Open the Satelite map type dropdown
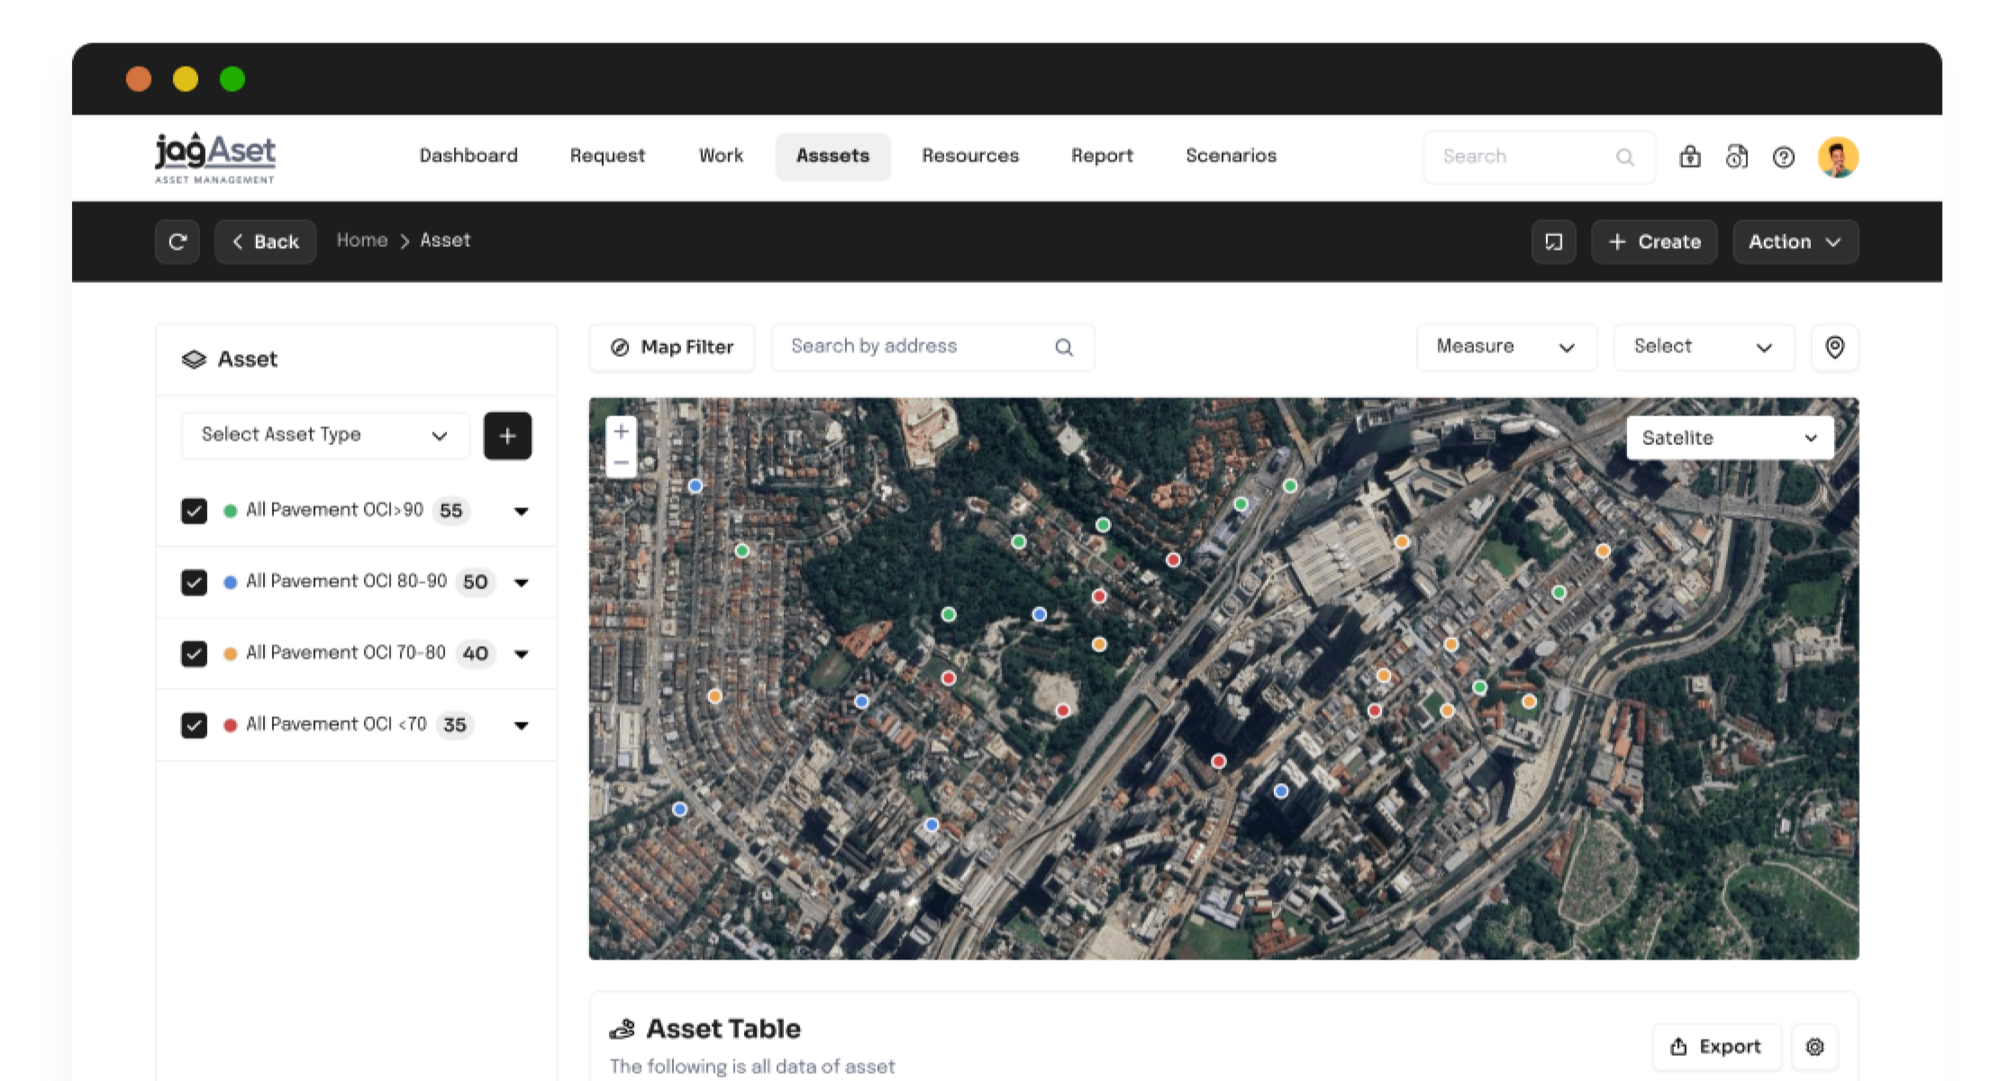The width and height of the screenshot is (2000, 1081). (x=1730, y=438)
